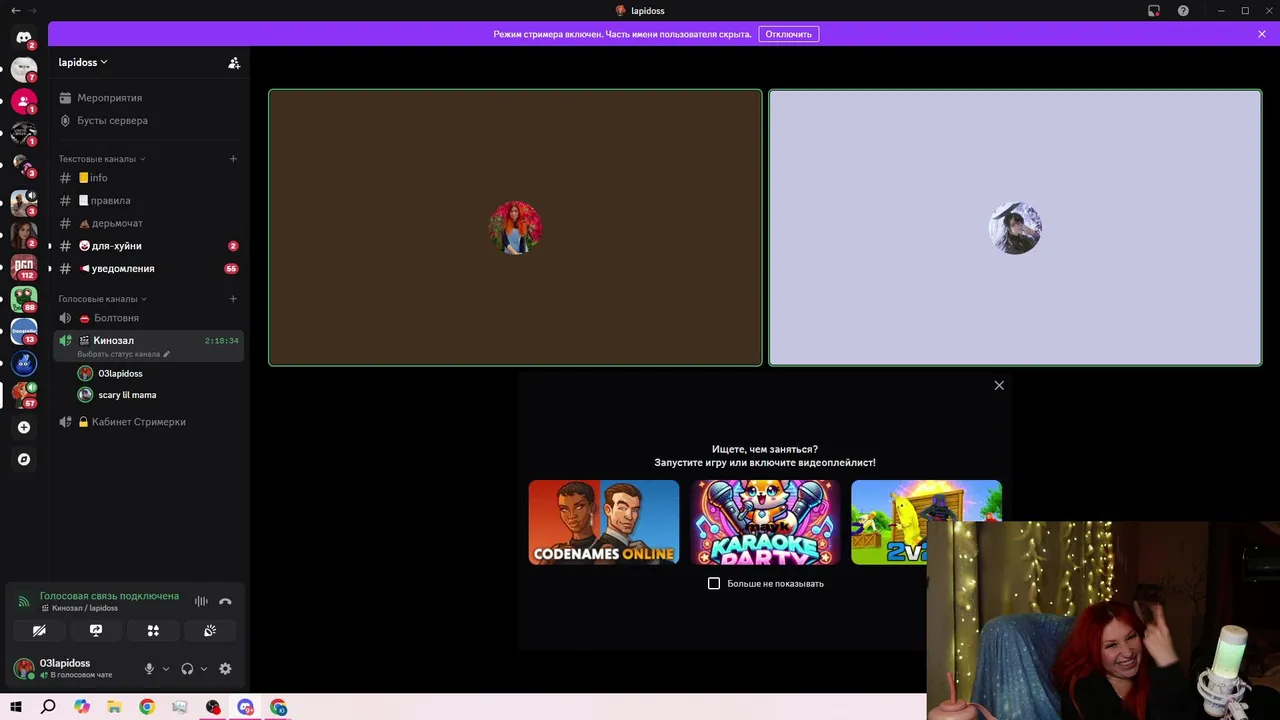Toggle noise suppression waveform icon
The image size is (1280, 720).
[x=201, y=601]
